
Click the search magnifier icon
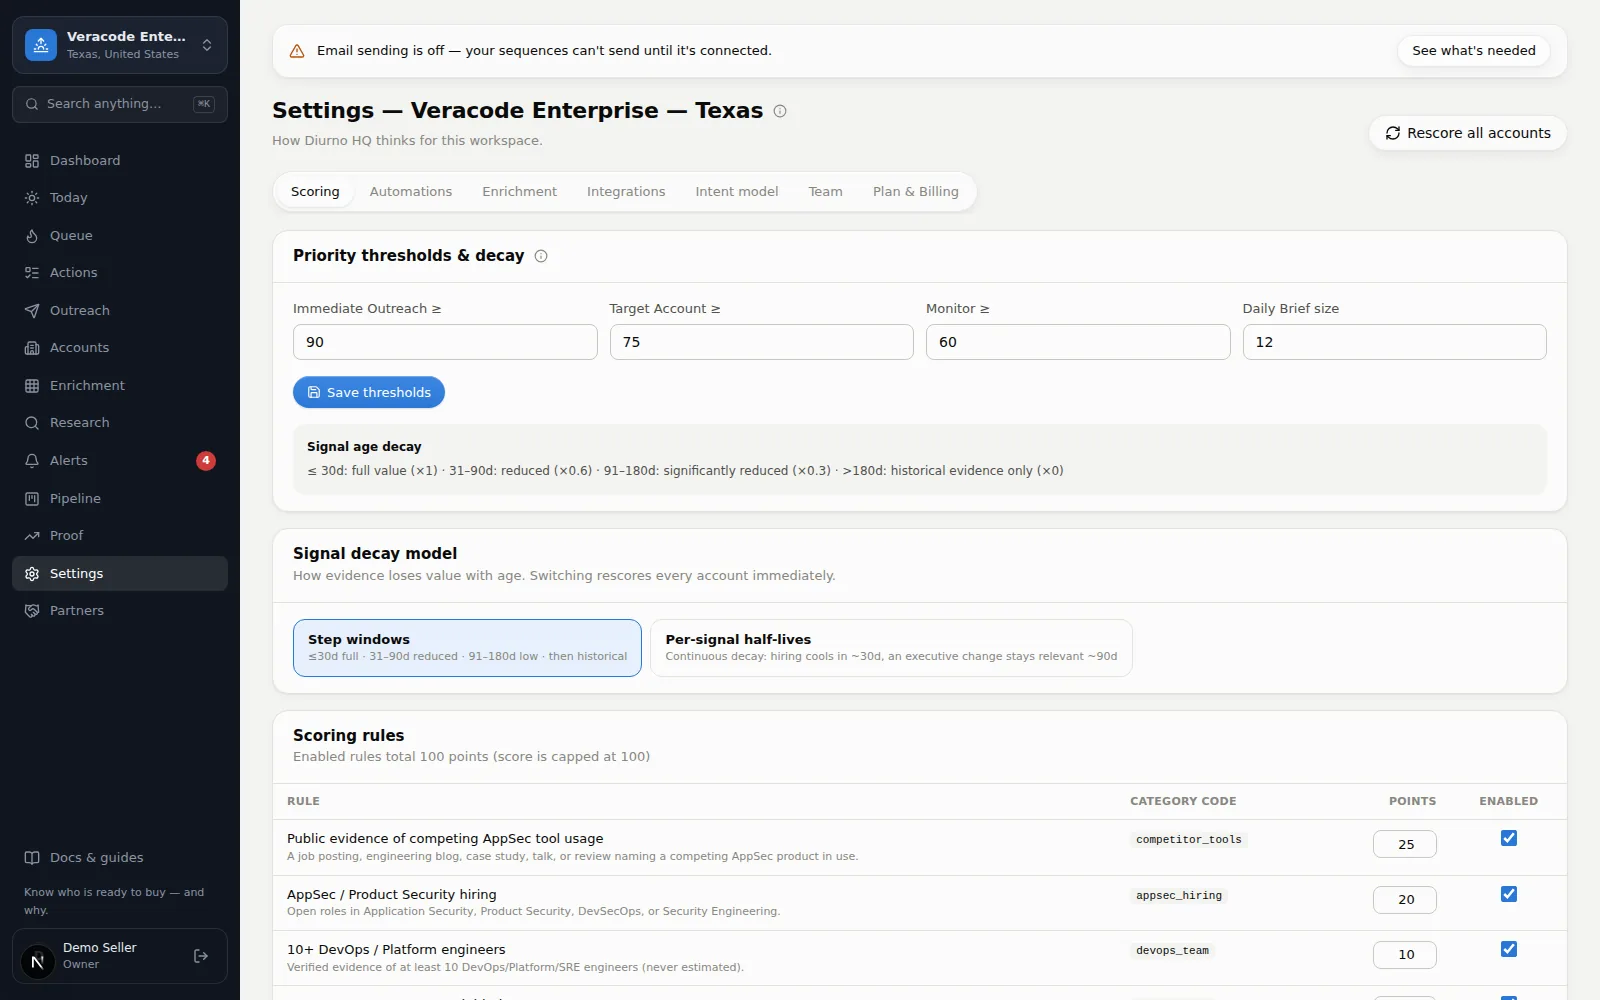tap(33, 104)
